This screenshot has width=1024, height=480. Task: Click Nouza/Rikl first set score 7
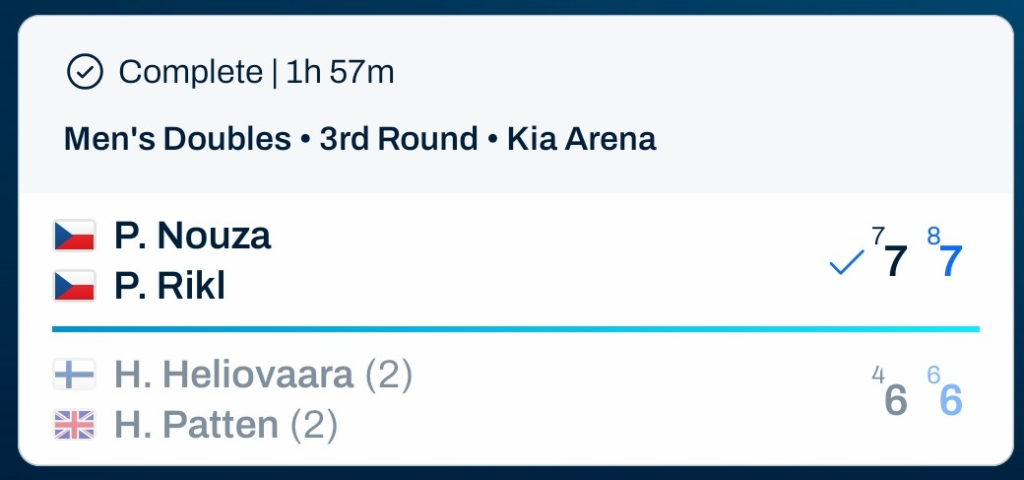[x=896, y=262]
